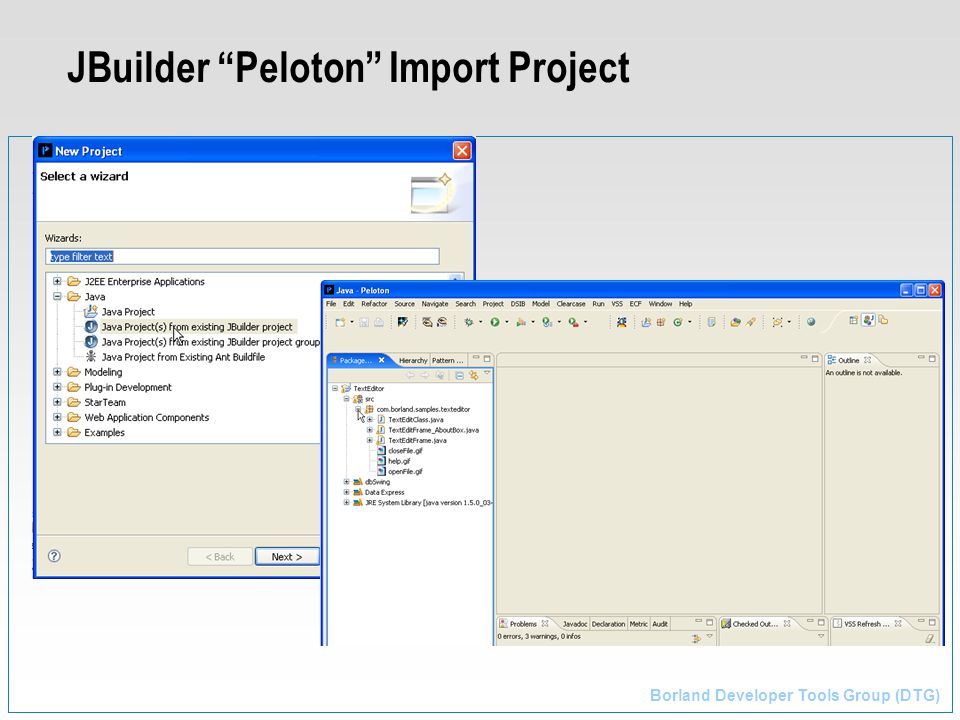Expand the Data Express library node
The image size is (960, 720).
(347, 492)
